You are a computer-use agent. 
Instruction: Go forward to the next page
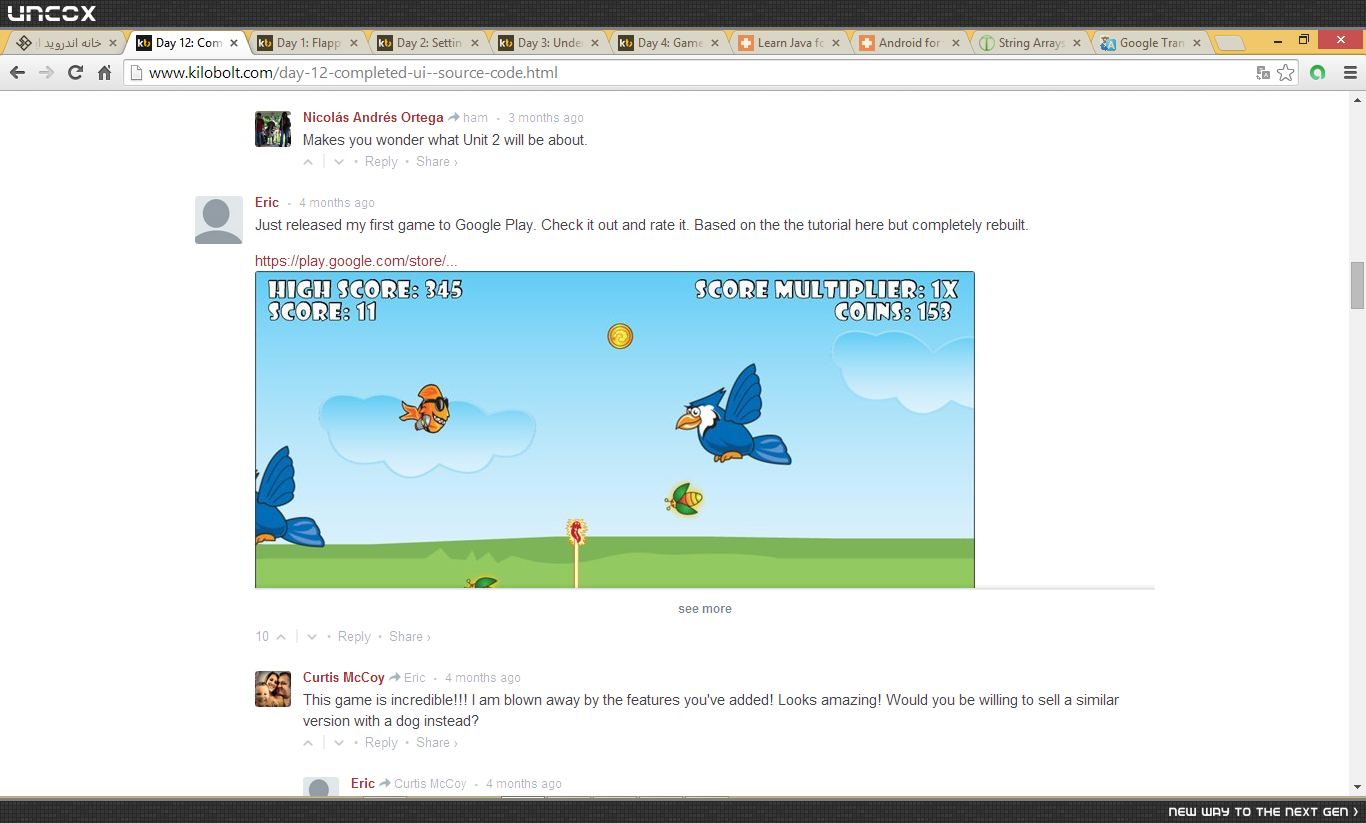click(46, 72)
